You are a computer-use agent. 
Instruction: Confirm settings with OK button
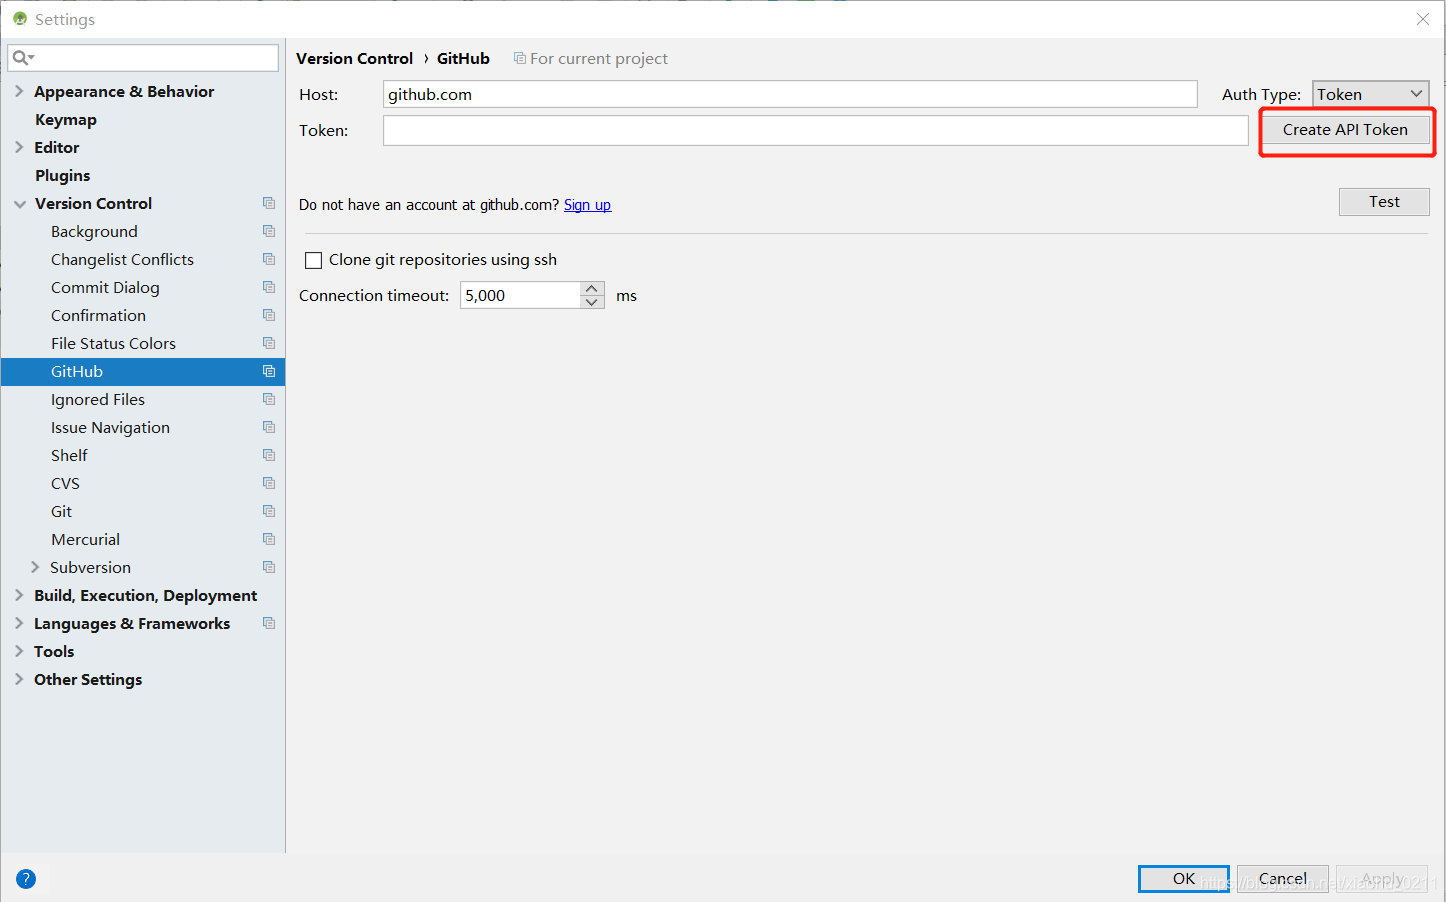coord(1184,879)
